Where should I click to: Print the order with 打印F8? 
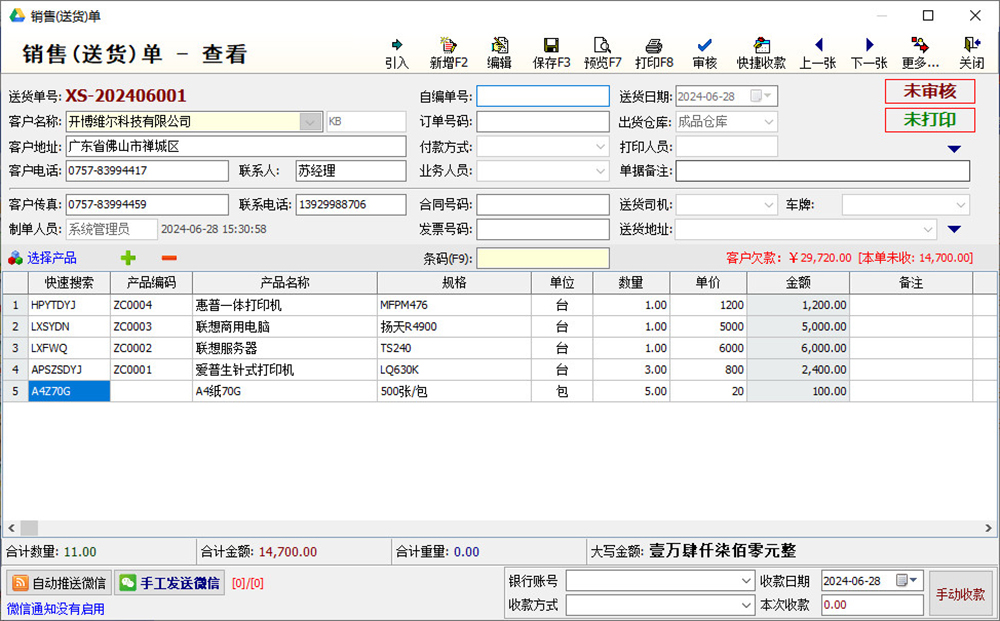point(654,53)
